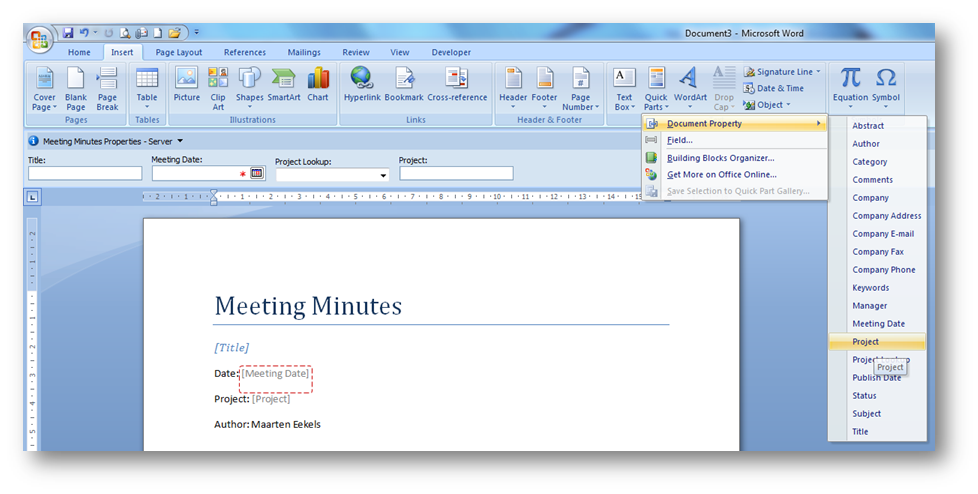The image size is (978, 494).
Task: Insert a SmartArt graphic
Action: (x=284, y=84)
